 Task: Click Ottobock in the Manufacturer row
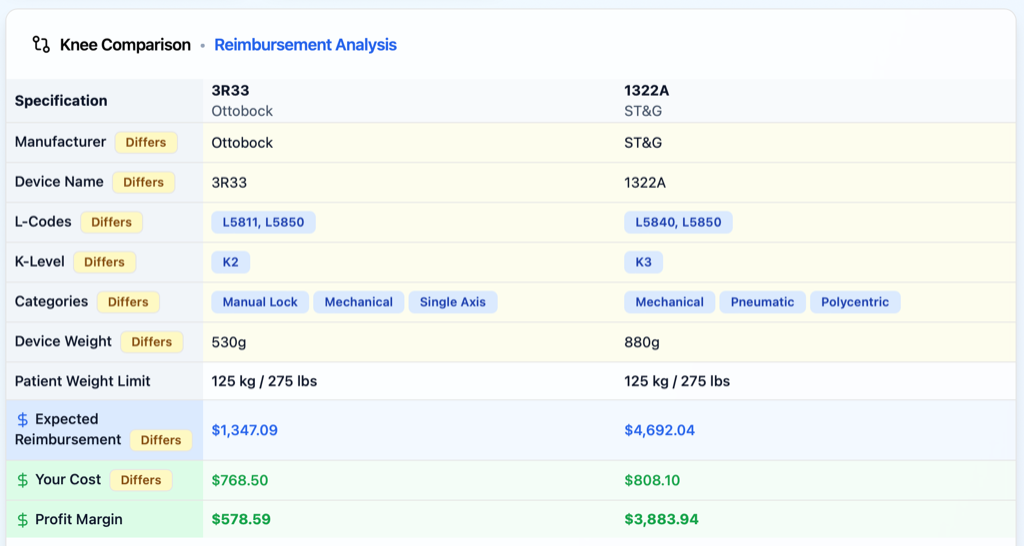coord(242,142)
